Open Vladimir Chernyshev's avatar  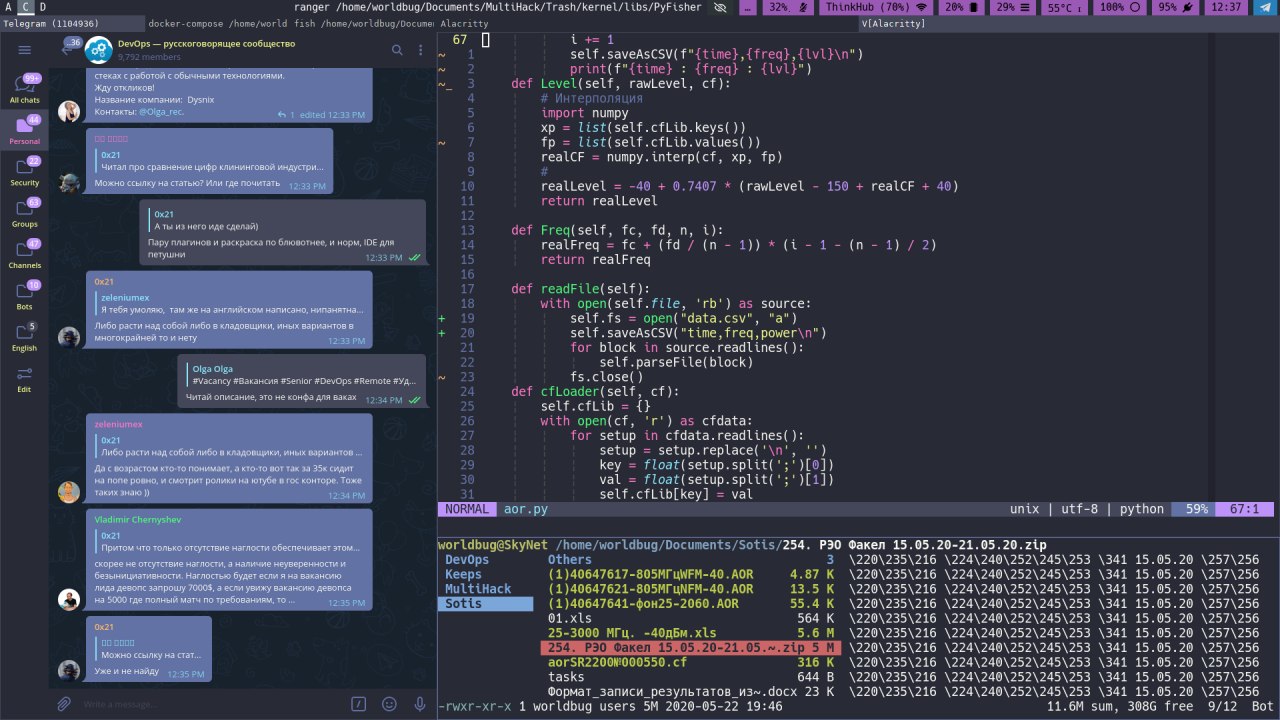pyautogui.click(x=68, y=599)
